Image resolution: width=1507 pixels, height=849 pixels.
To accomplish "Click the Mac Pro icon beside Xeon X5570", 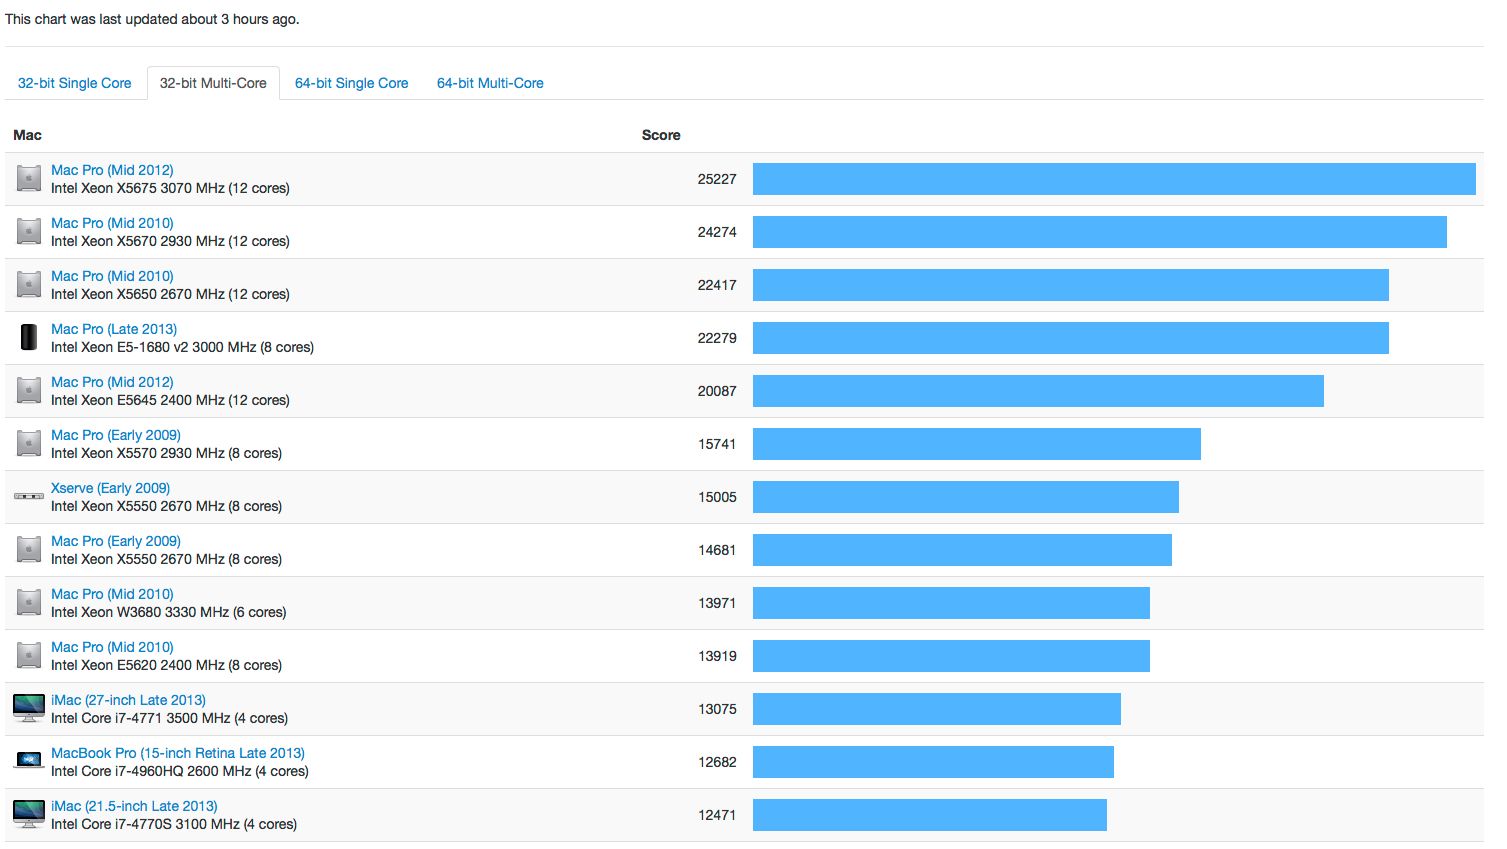I will click(29, 444).
